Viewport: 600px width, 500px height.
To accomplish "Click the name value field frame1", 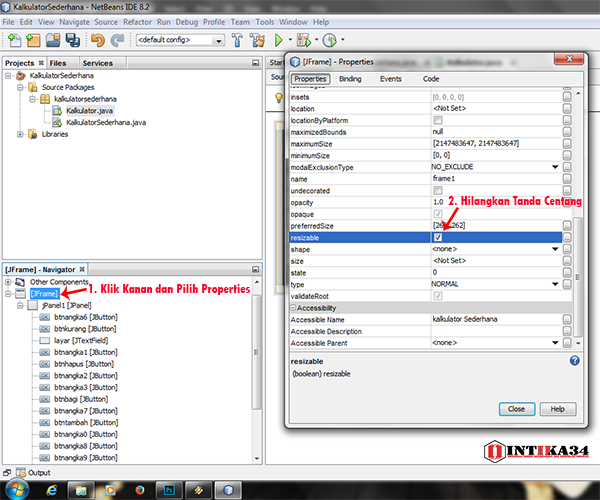I will [496, 179].
